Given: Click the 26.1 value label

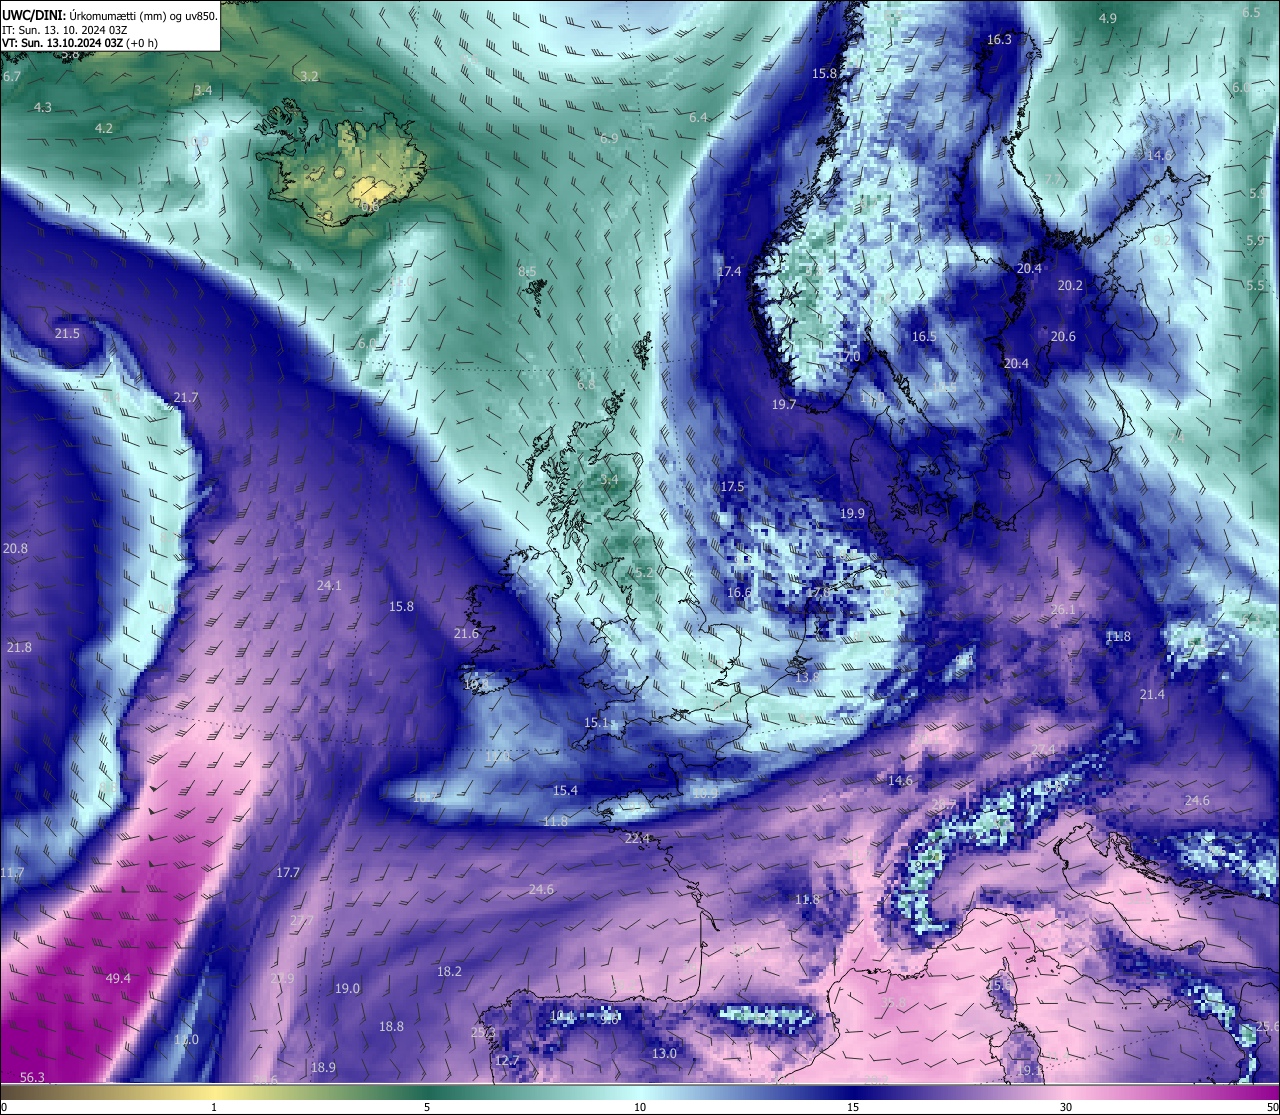Looking at the screenshot, I should pyautogui.click(x=1063, y=610).
